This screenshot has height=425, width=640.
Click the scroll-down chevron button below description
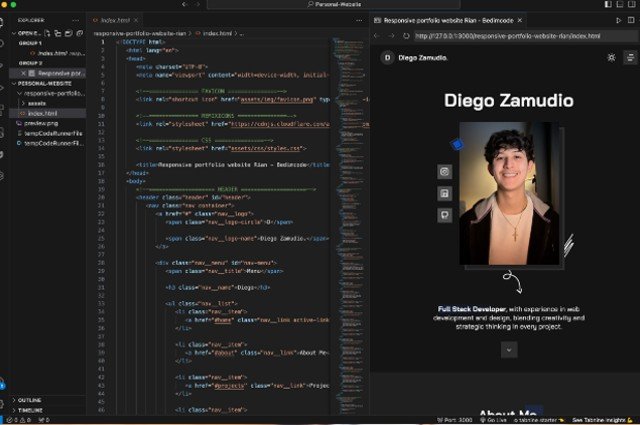tap(509, 350)
